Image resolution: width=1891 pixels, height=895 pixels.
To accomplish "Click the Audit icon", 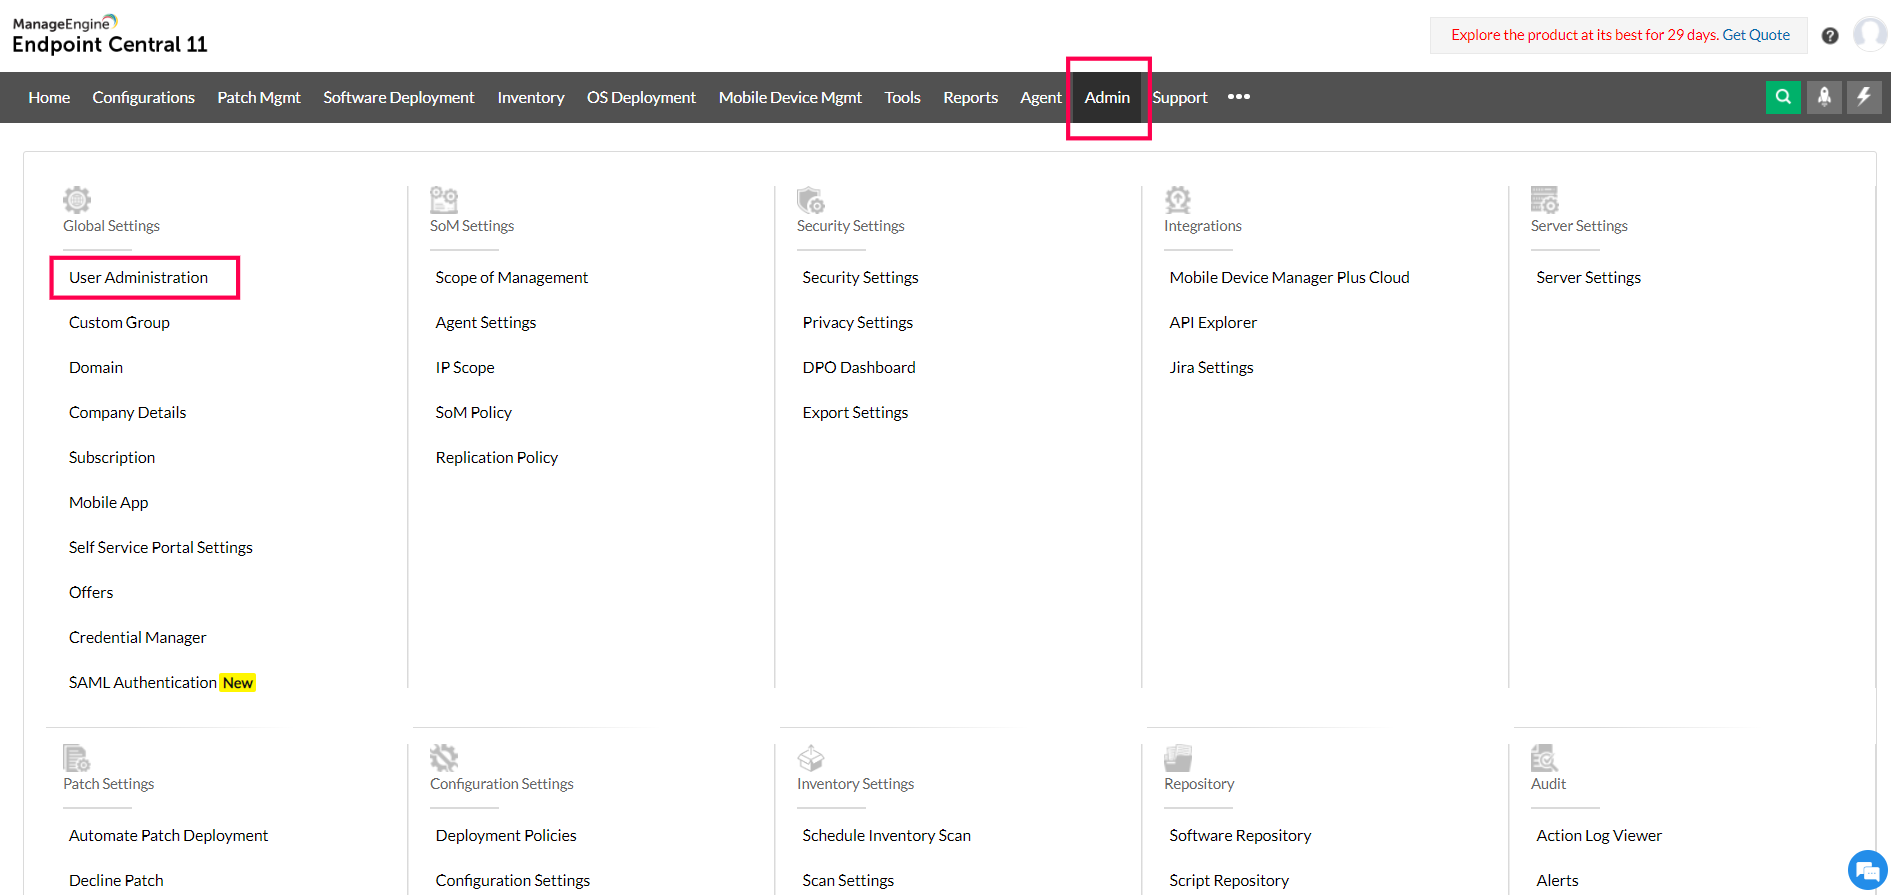I will point(1545,757).
